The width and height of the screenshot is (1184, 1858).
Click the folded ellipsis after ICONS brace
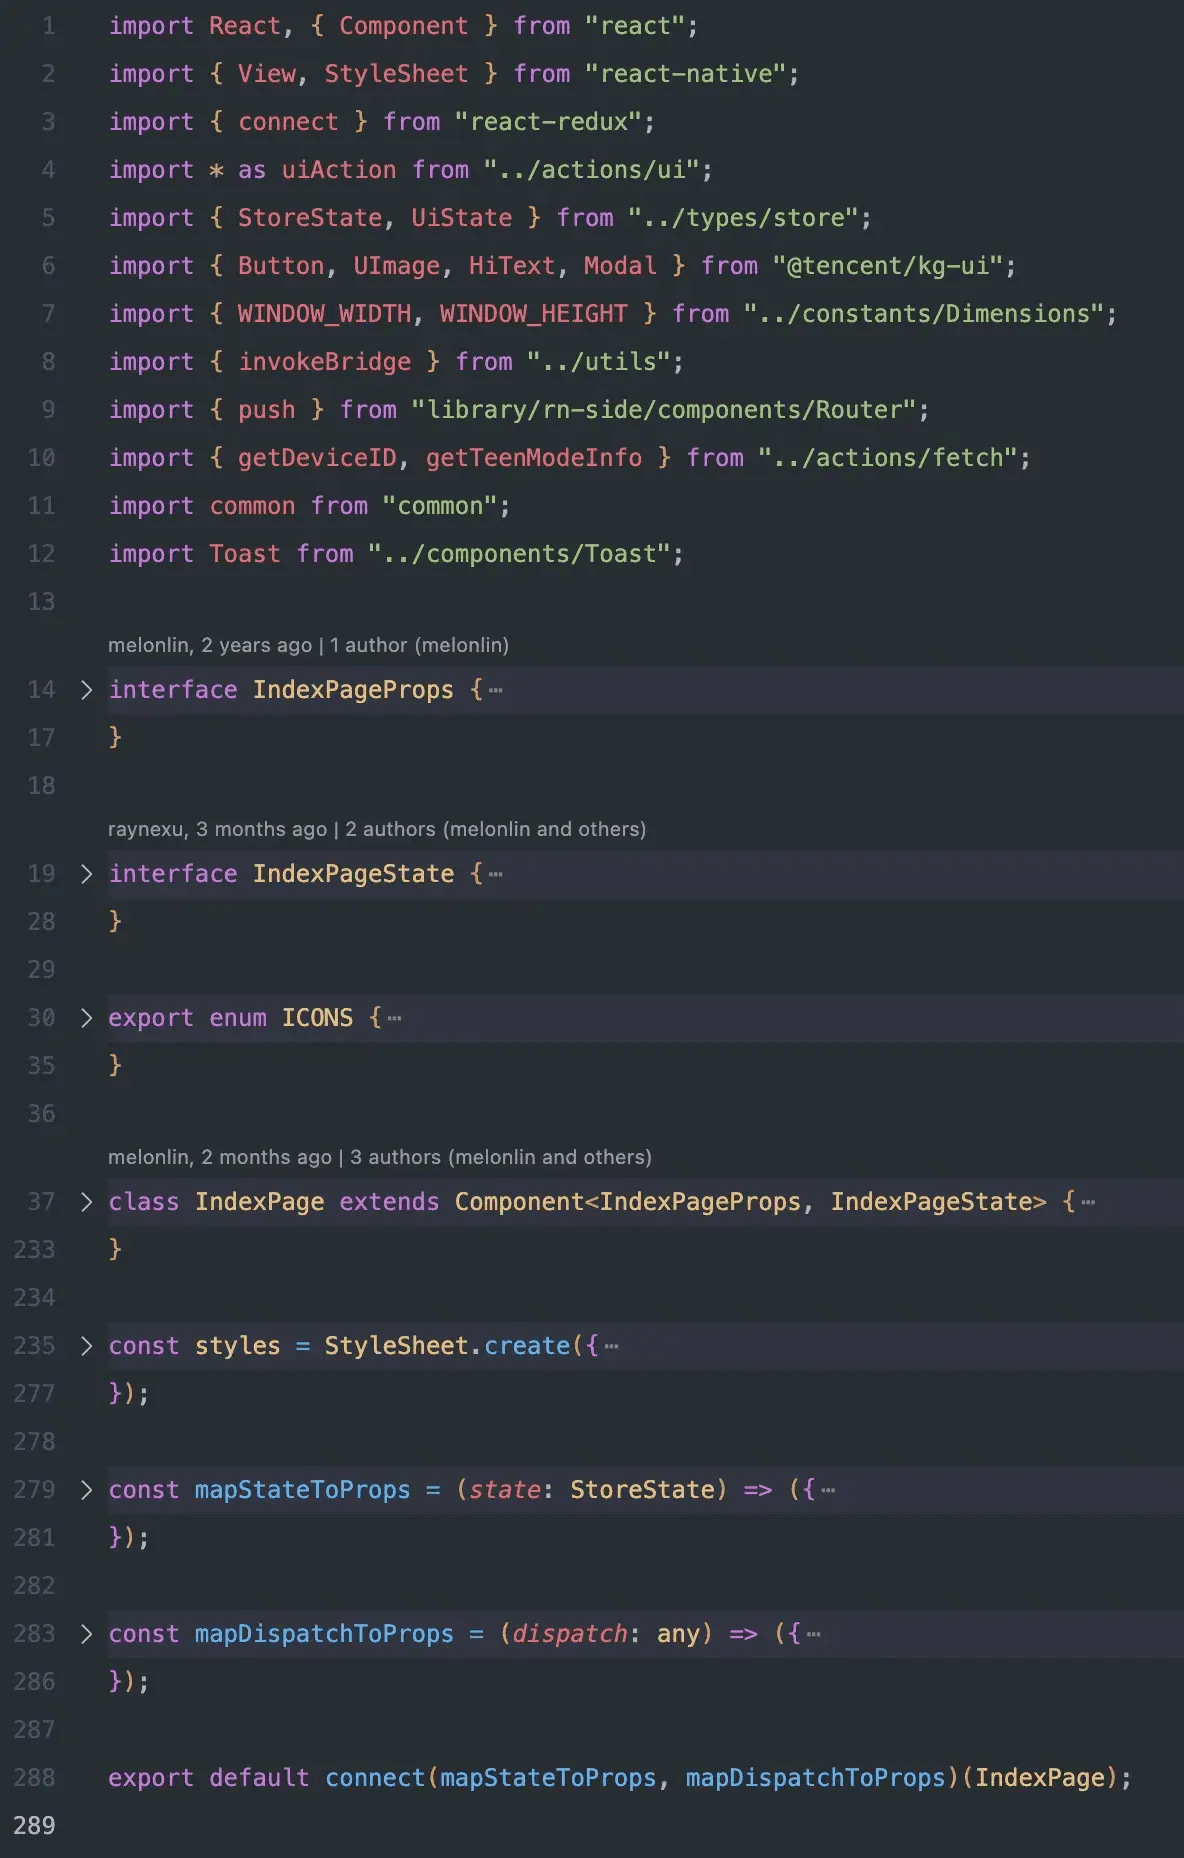(x=395, y=1018)
